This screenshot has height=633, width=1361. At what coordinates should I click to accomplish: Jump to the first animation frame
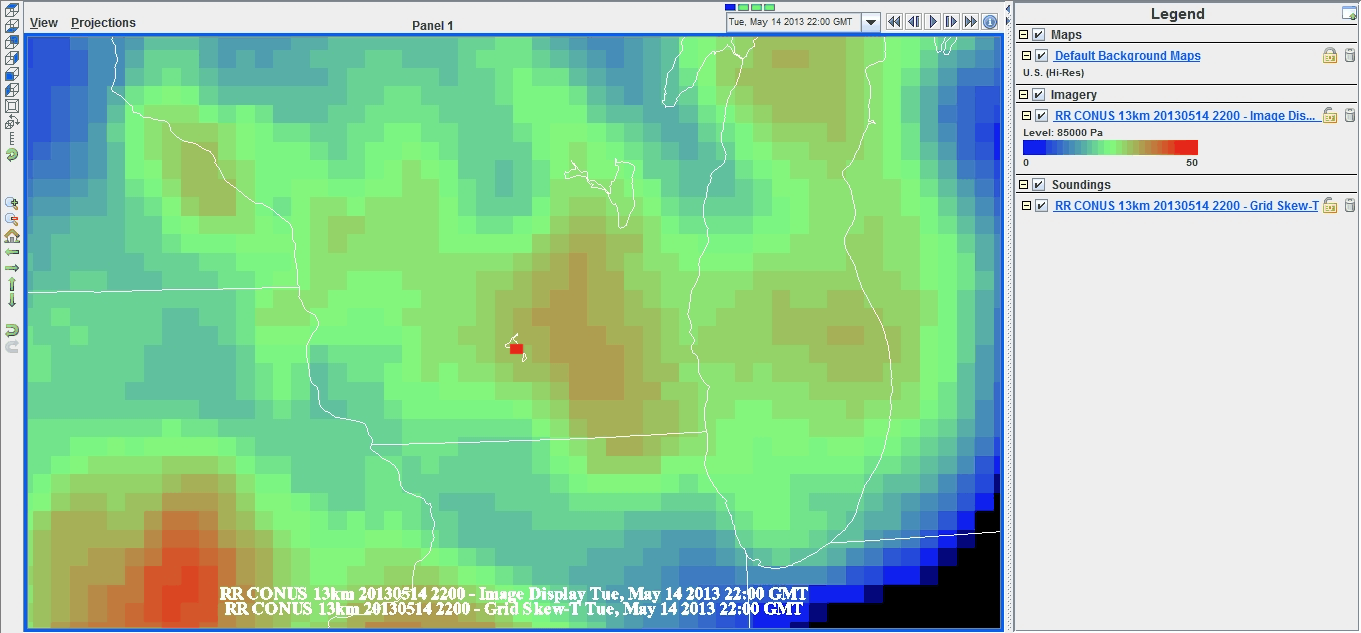click(895, 22)
